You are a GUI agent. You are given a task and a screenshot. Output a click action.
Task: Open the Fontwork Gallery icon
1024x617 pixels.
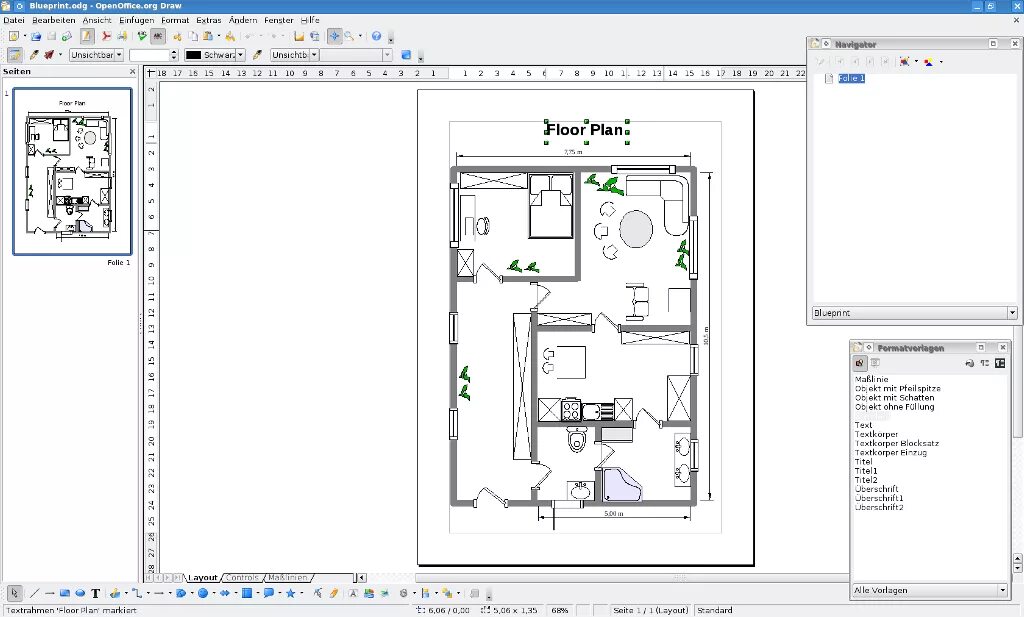click(x=353, y=593)
